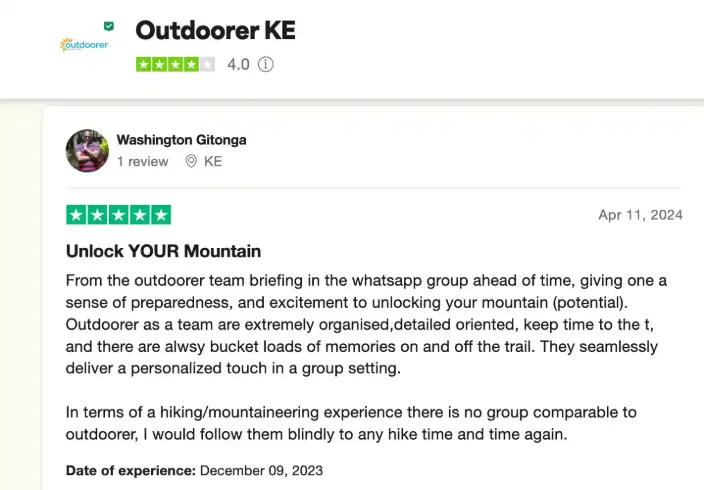Click the last star of the review's five-star rating
Viewport: 704px width, 490px height.
(x=161, y=215)
